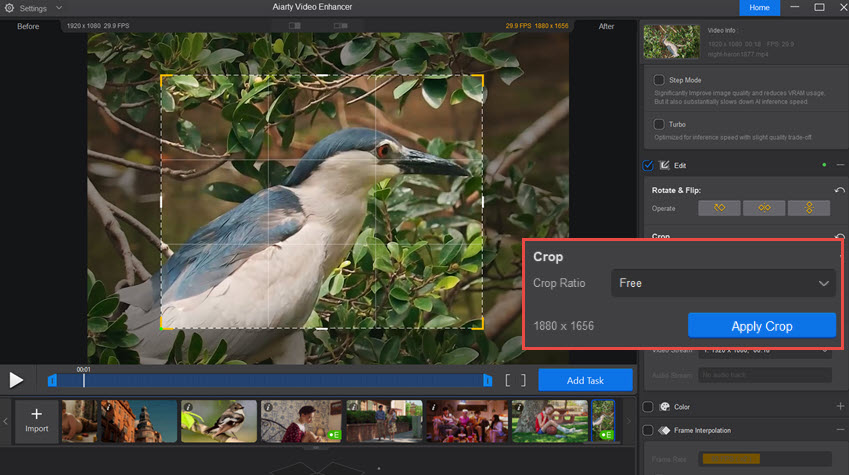This screenshot has width=849, height=475.
Task: Show info for small bird thumbnail
Action: click(x=188, y=407)
